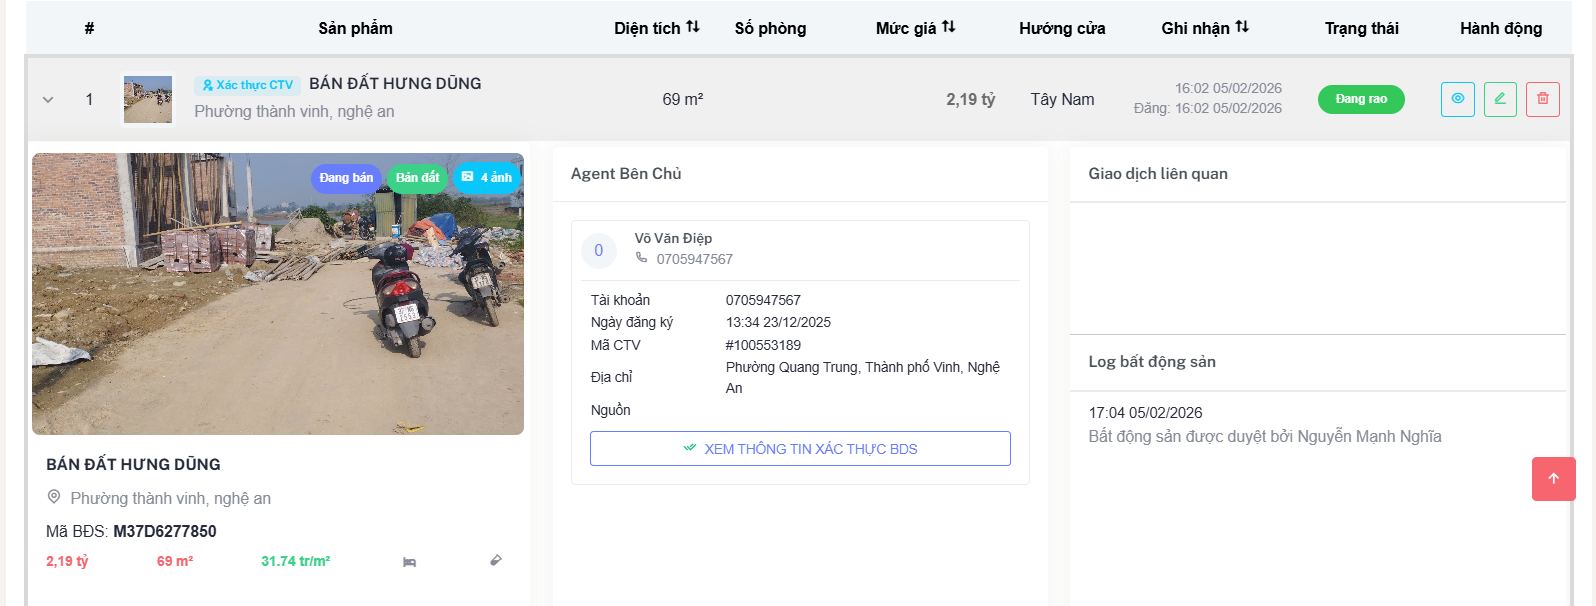The image size is (1596, 606).
Task: Click the Sản phẩm column header
Action: tap(356, 28)
